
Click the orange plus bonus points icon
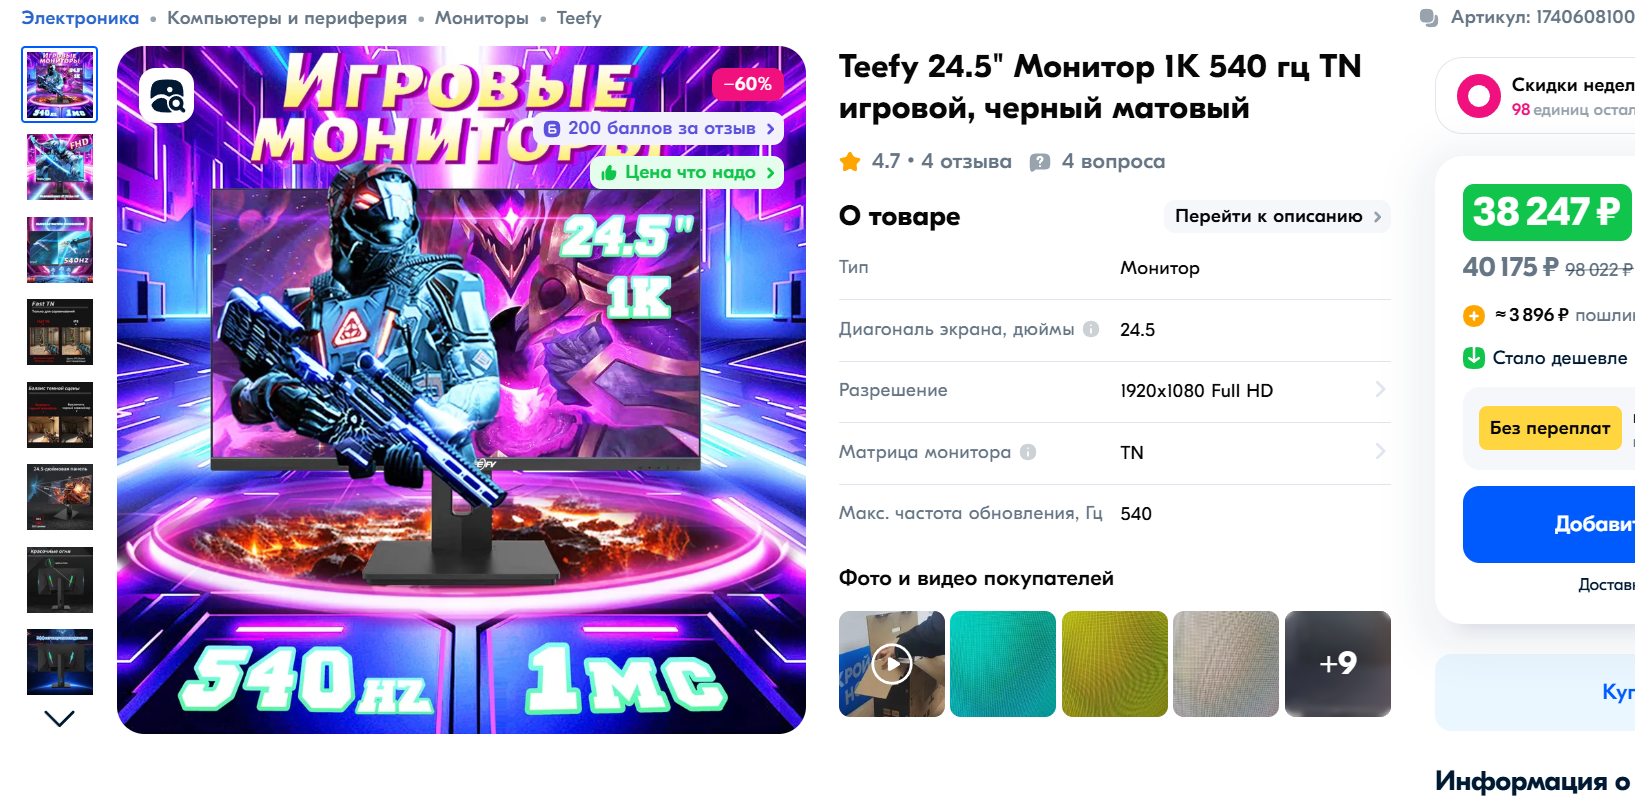coord(1474,316)
